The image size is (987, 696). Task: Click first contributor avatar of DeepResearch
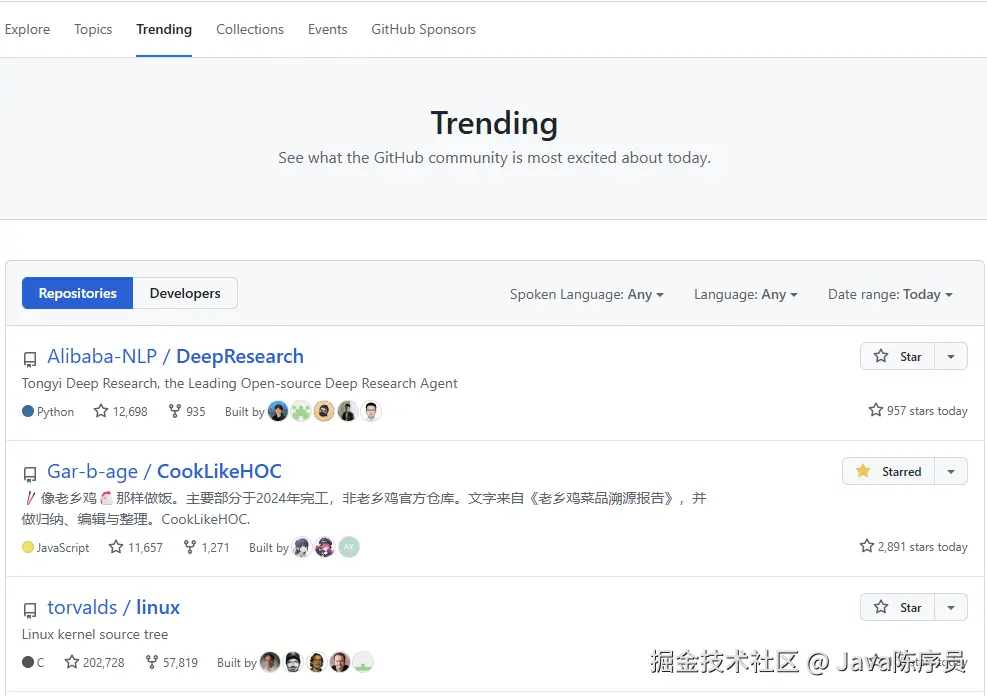278,412
